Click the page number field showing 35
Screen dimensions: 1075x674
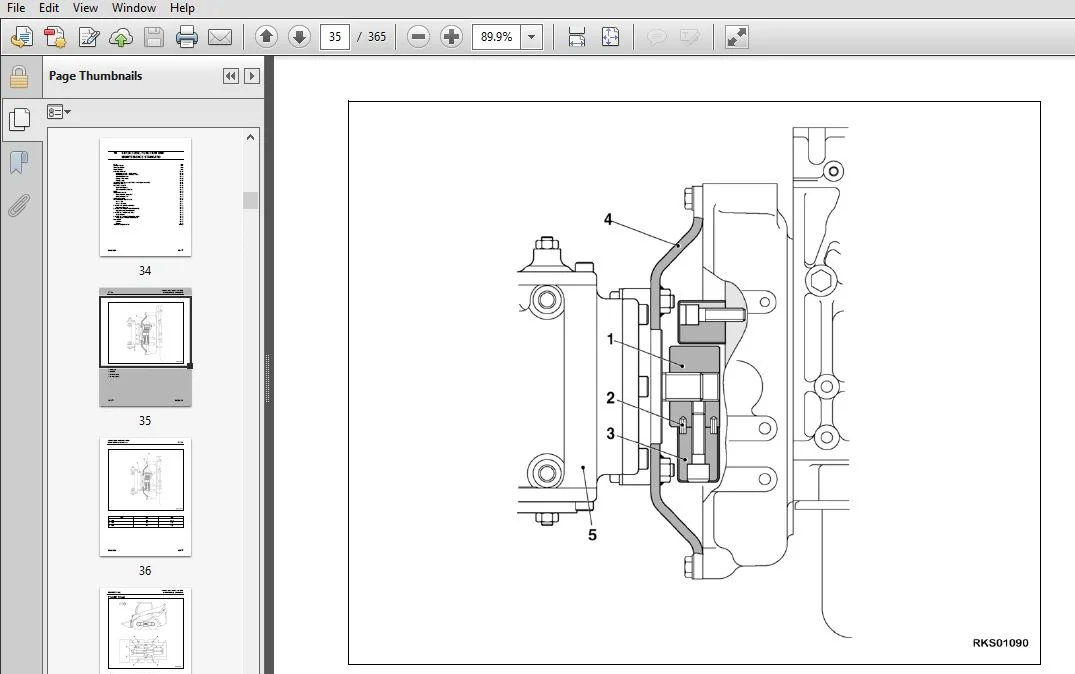click(335, 36)
